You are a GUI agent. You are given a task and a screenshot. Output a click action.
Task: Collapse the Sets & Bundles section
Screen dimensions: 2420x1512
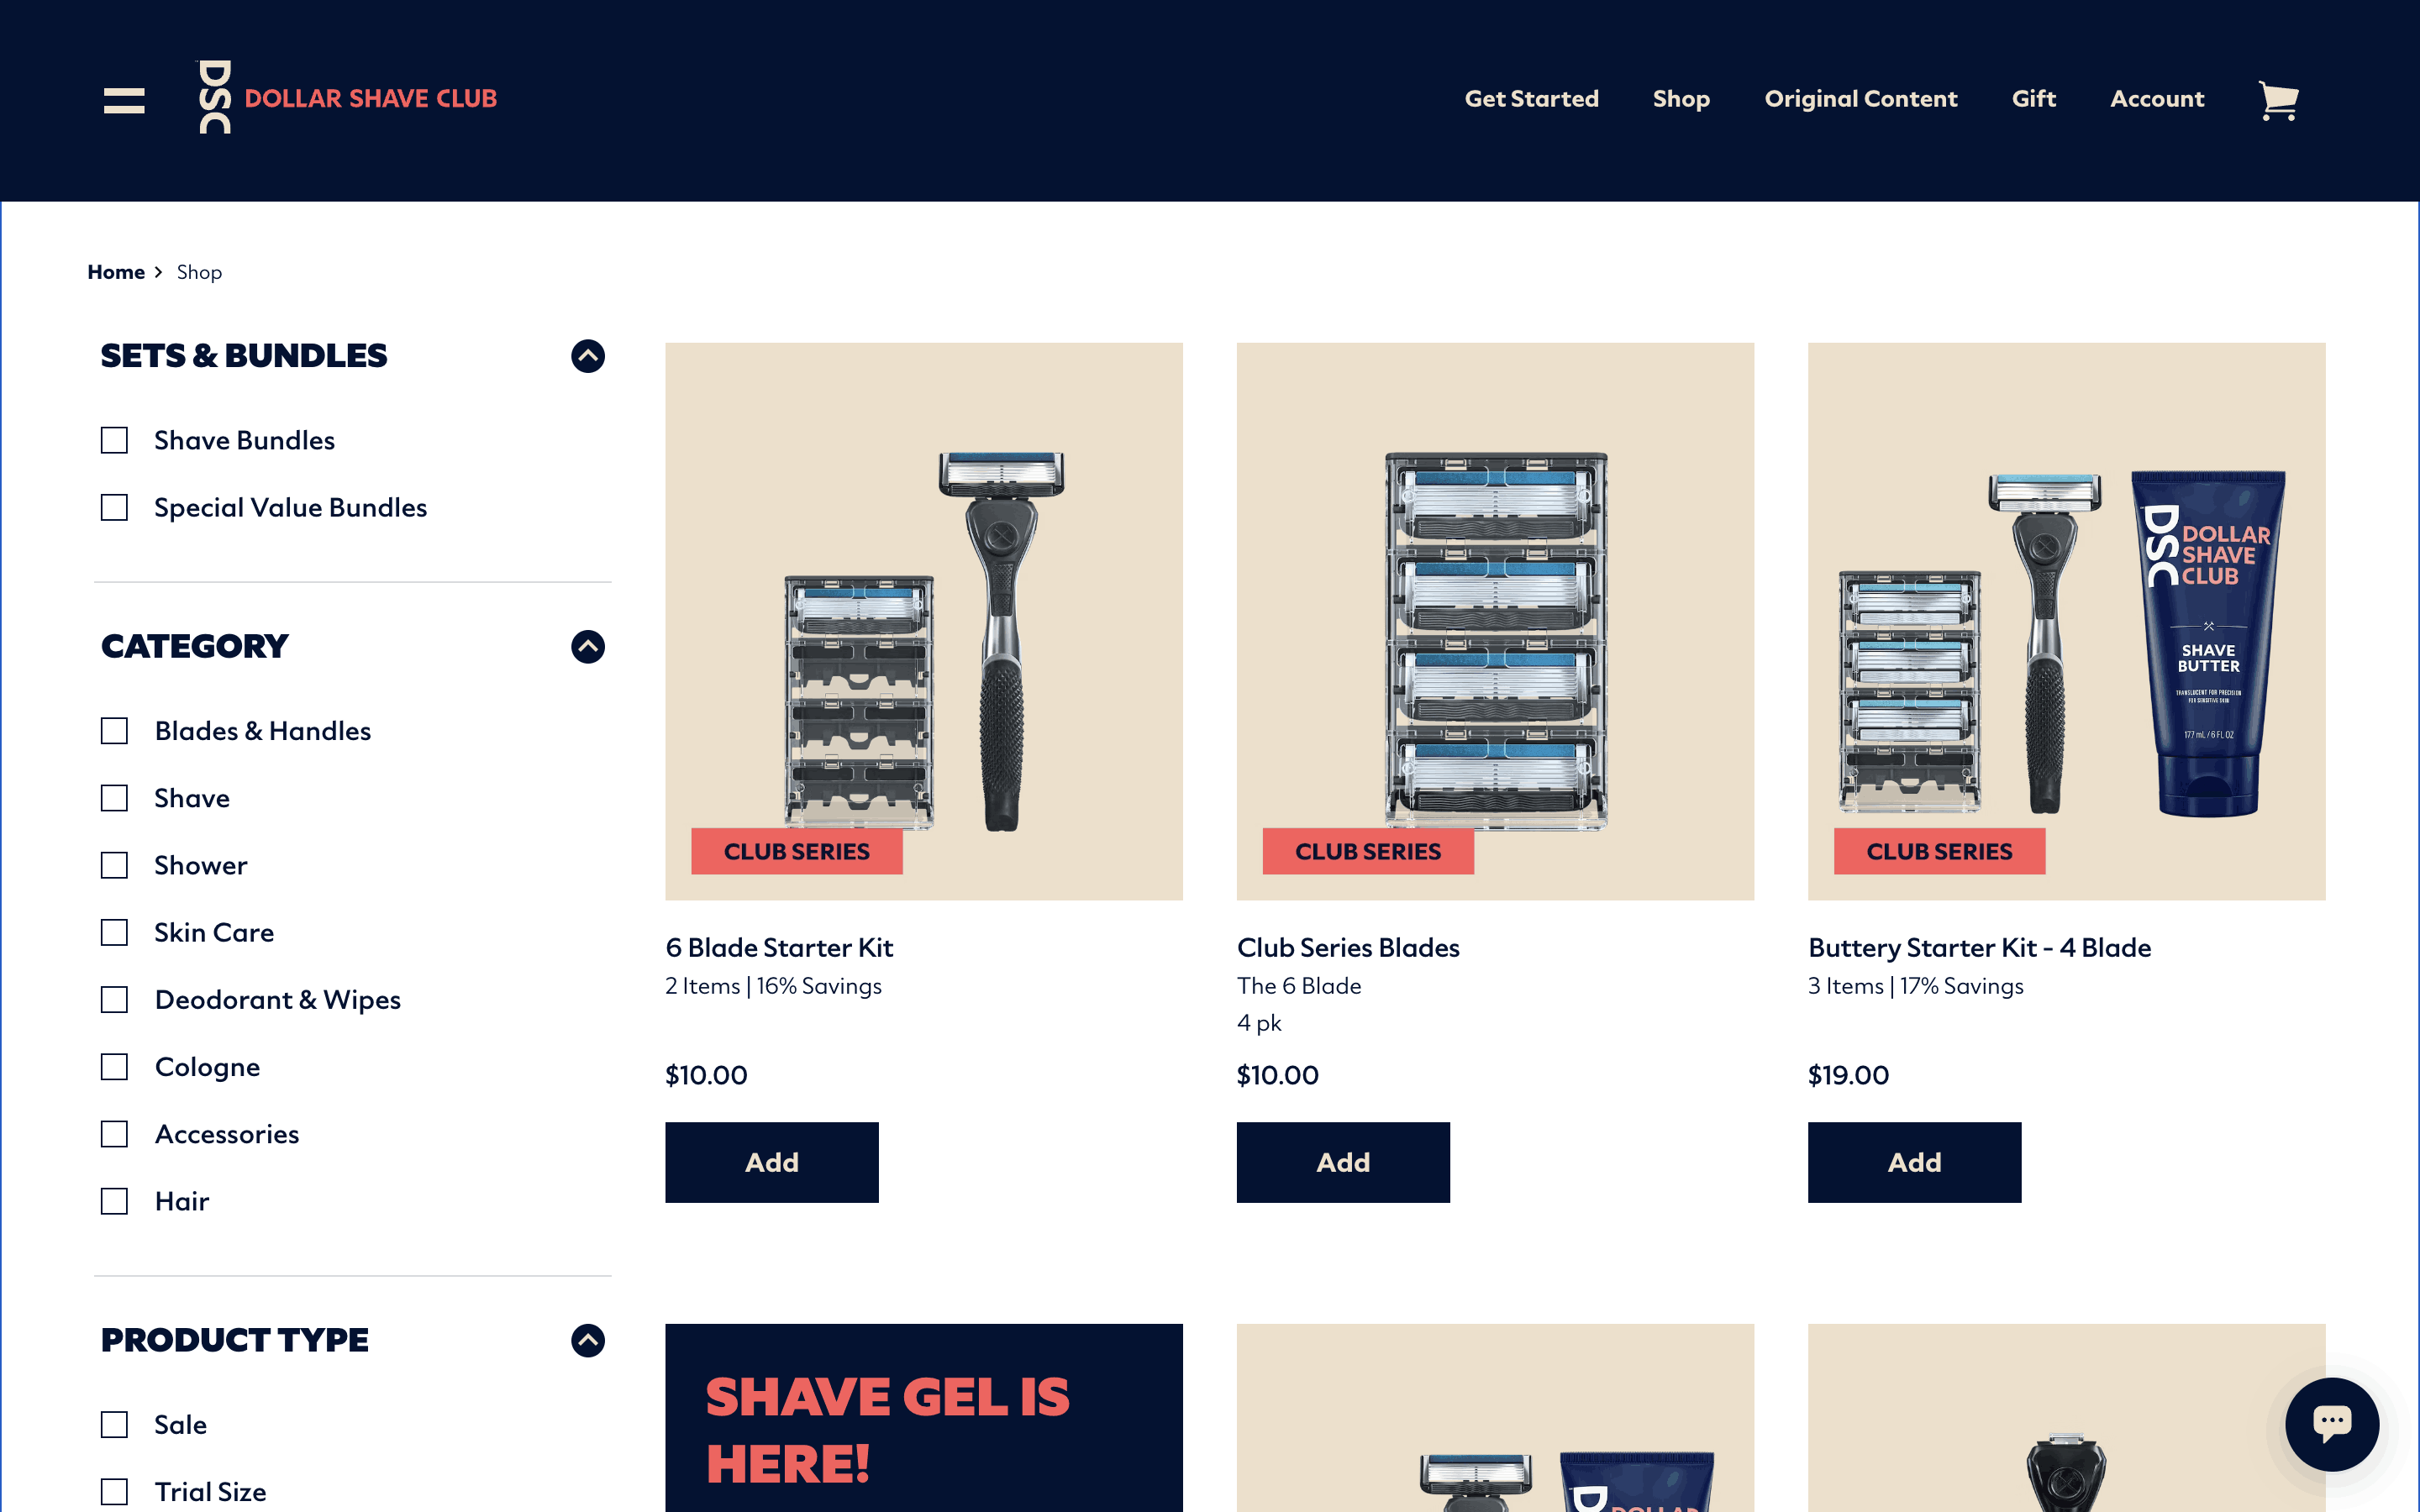click(588, 356)
